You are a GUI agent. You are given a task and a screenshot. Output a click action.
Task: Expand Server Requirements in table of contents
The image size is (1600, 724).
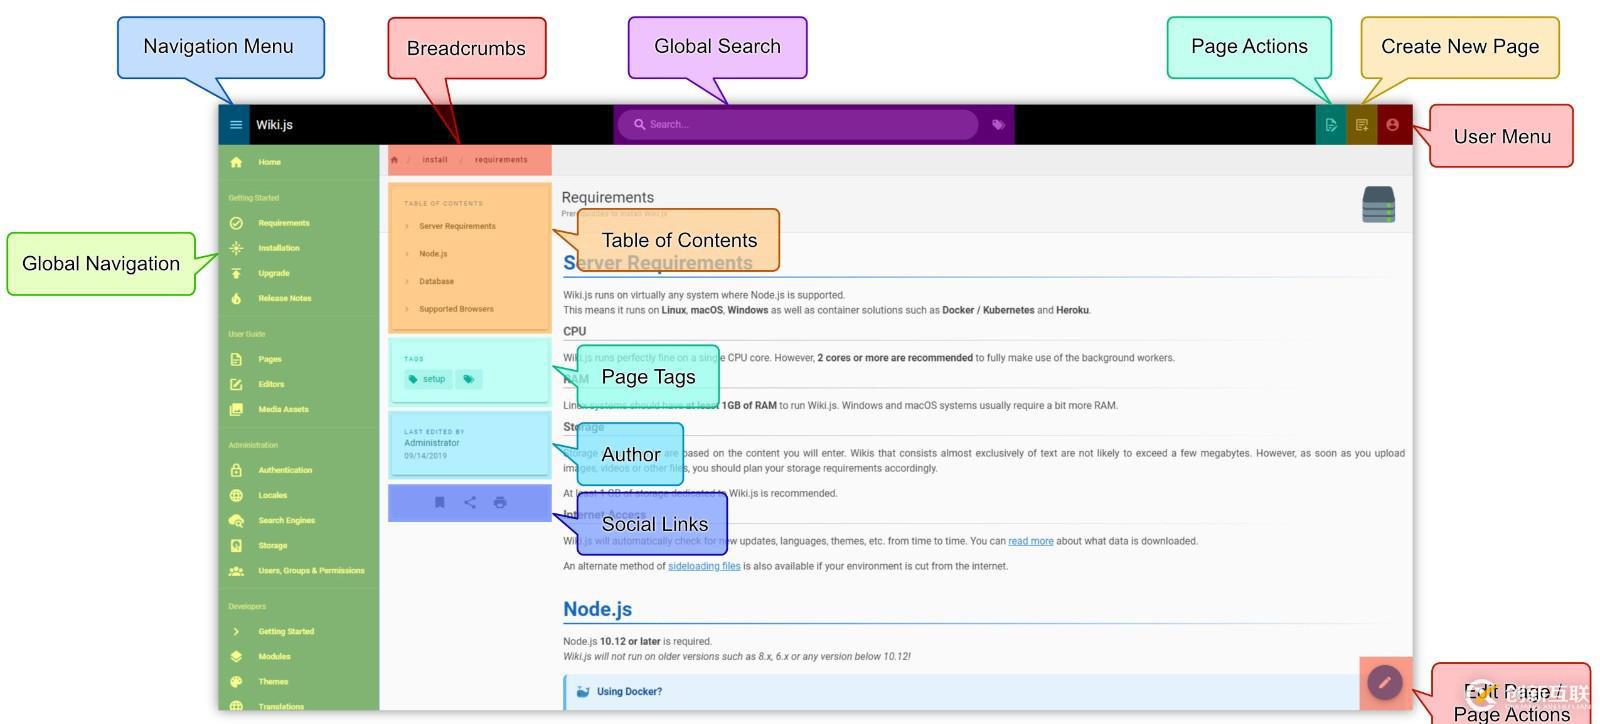[x=457, y=226]
